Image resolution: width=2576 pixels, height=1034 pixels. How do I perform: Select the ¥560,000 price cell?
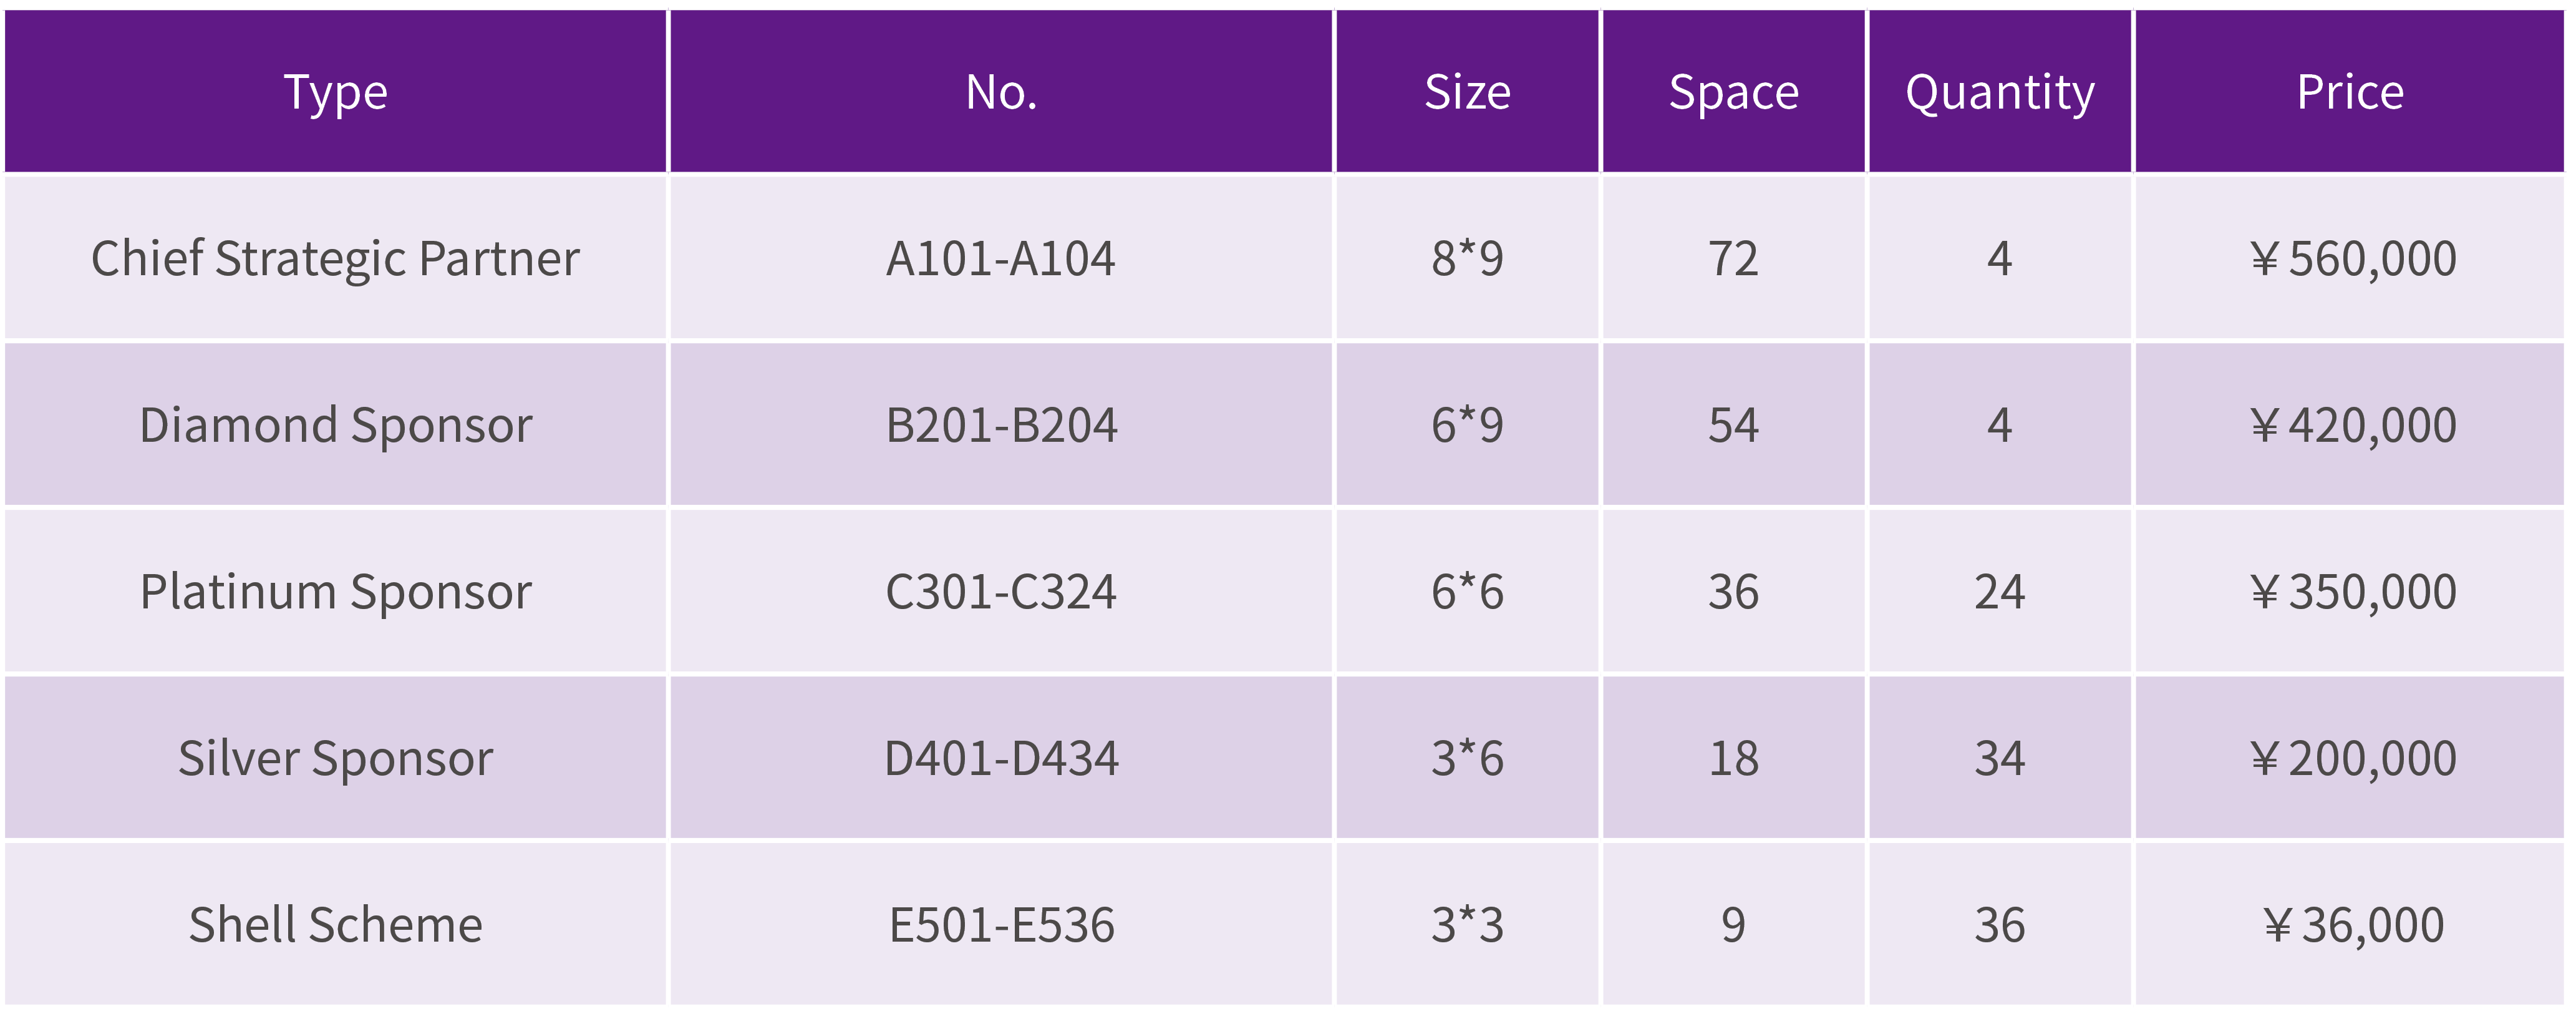coord(2352,258)
